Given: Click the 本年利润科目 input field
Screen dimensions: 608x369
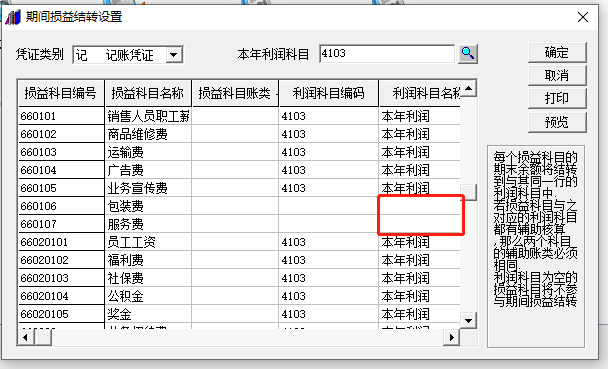Looking at the screenshot, I should click(387, 53).
